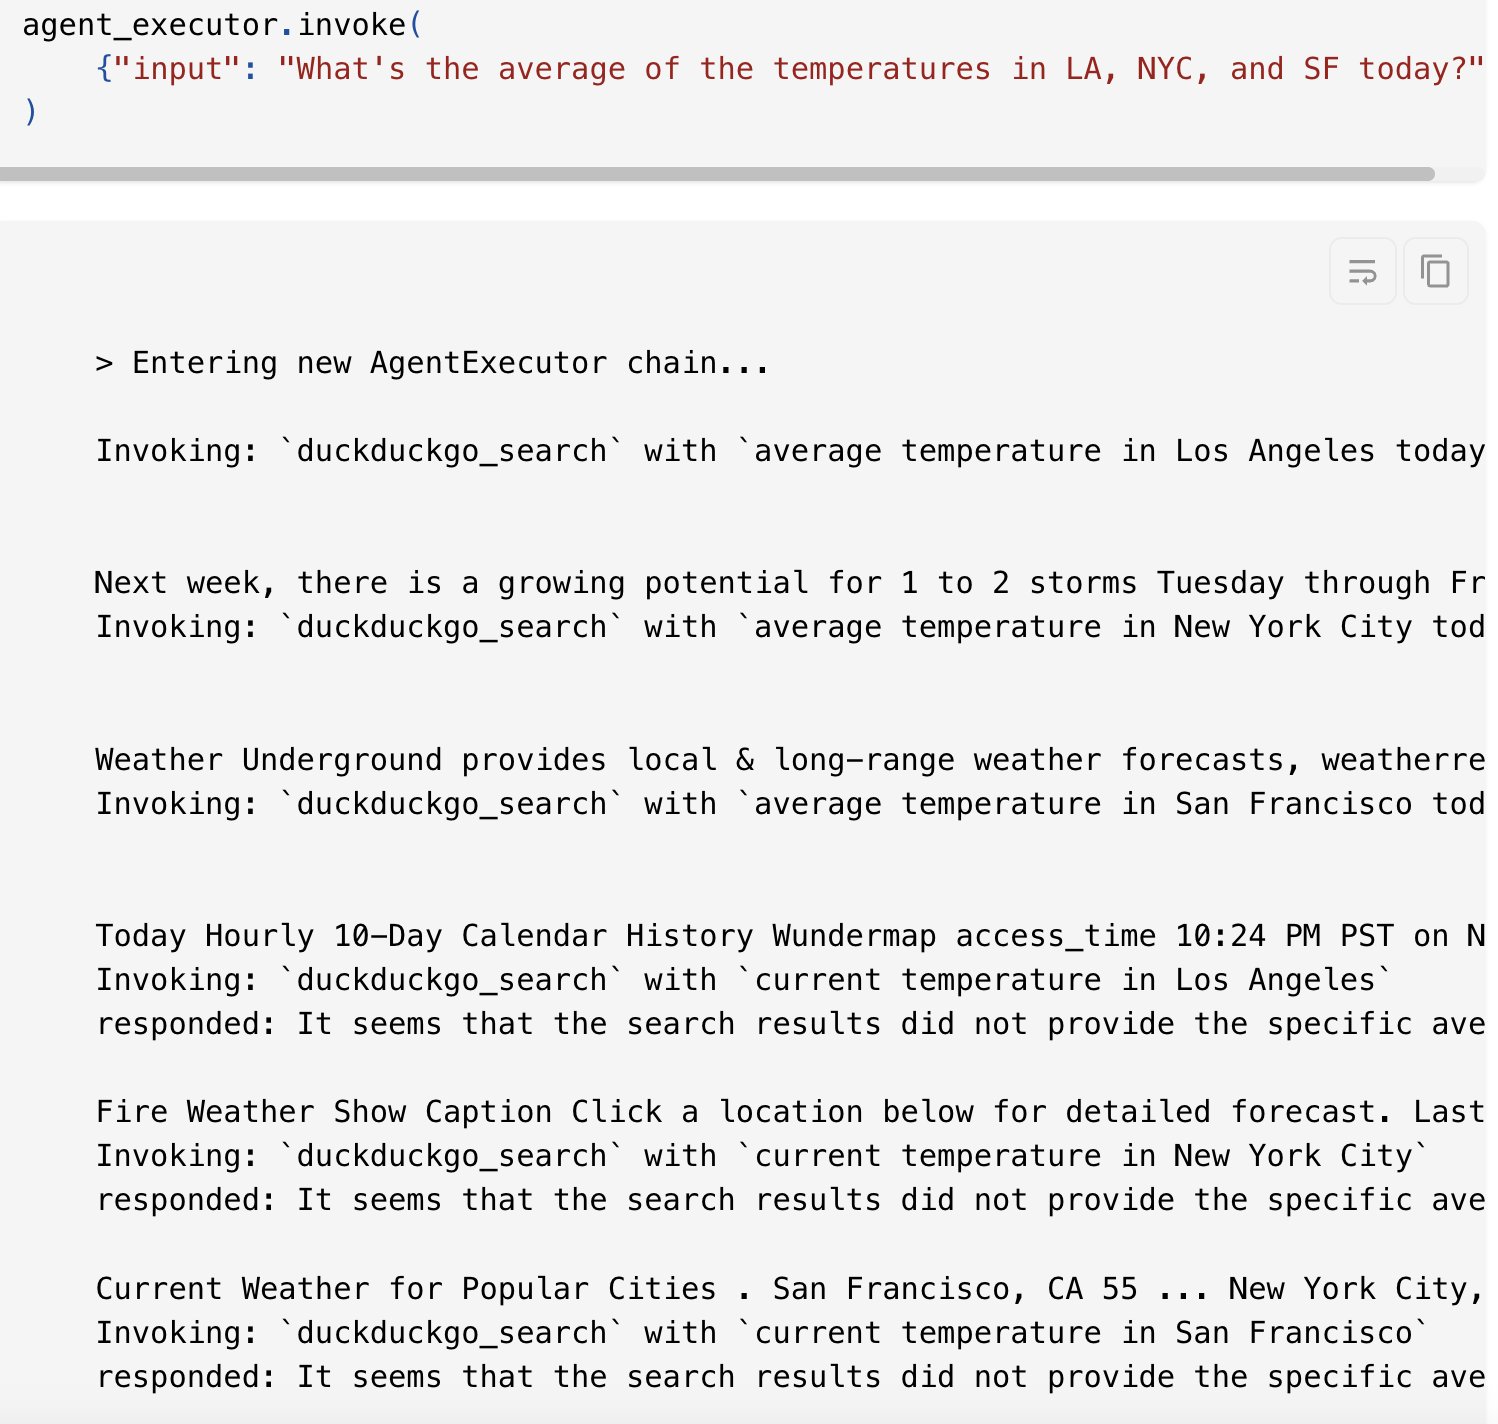Toggle word wrap for the output block
The width and height of the screenshot is (1498, 1424).
(1362, 271)
